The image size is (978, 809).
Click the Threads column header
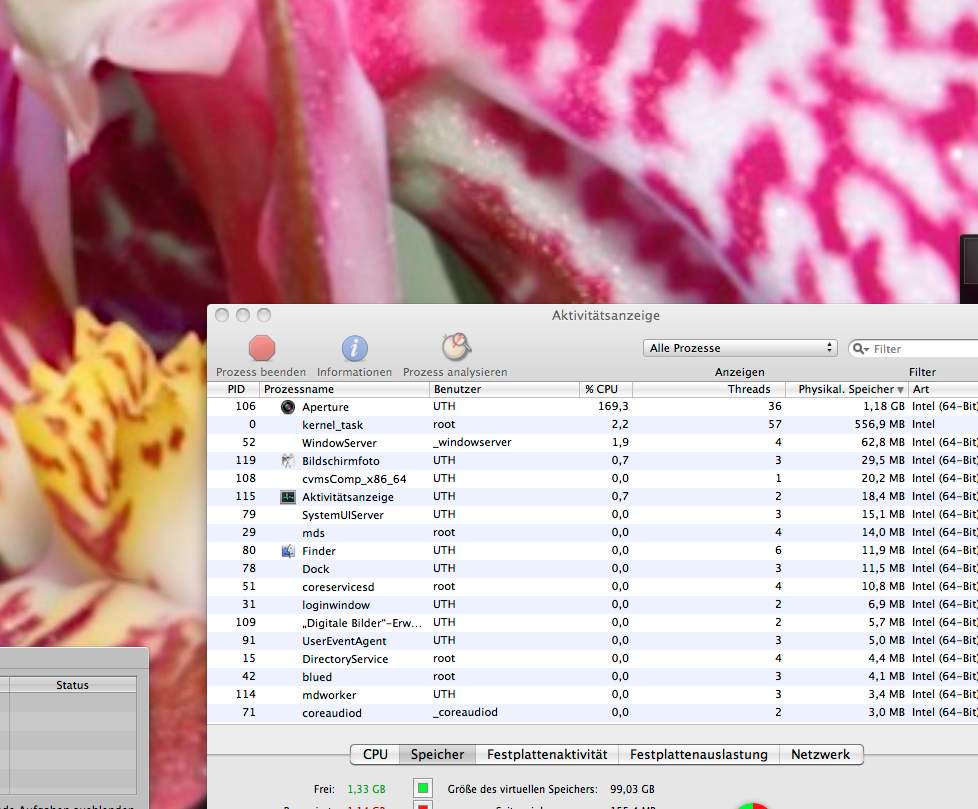(x=748, y=389)
